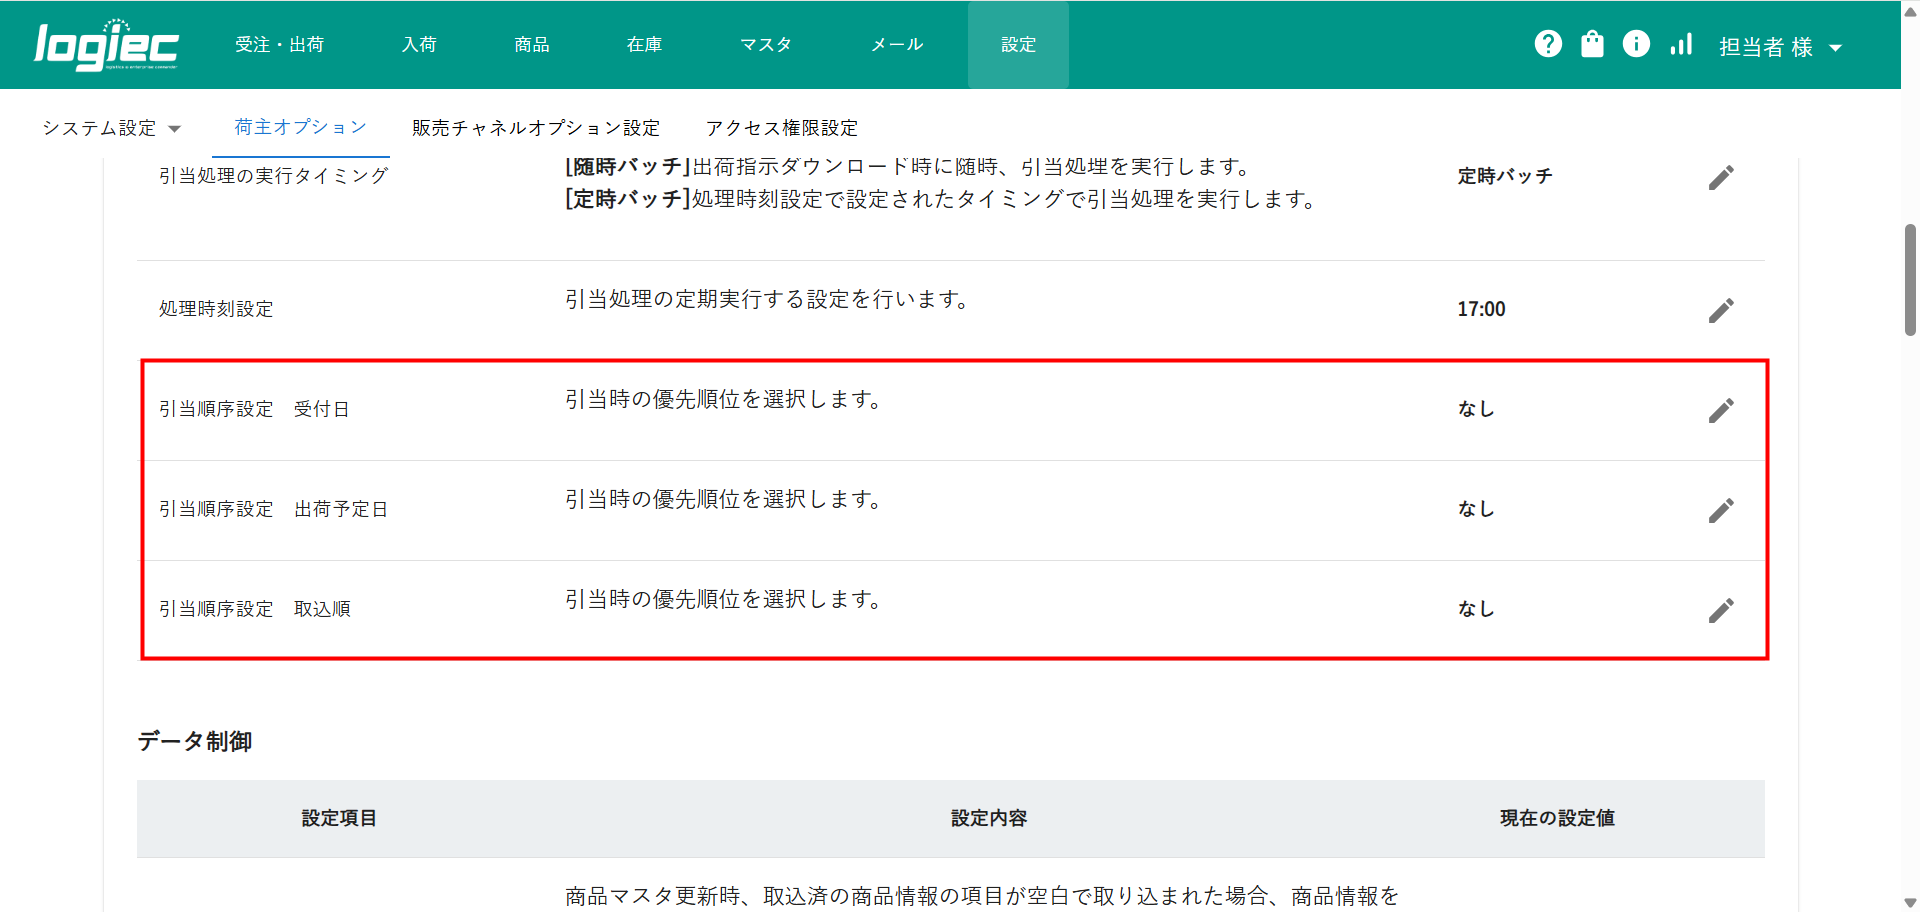Open the 在庫 menu

pos(644,45)
